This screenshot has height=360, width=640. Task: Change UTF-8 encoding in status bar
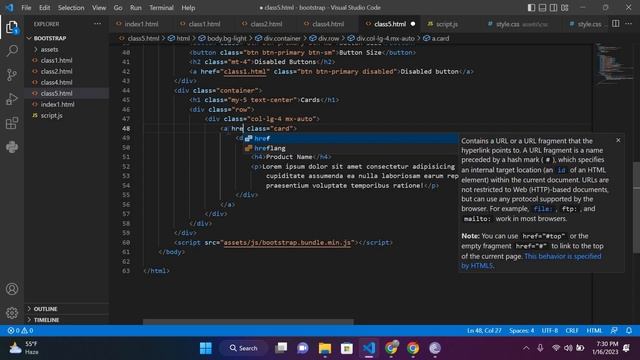coord(549,331)
